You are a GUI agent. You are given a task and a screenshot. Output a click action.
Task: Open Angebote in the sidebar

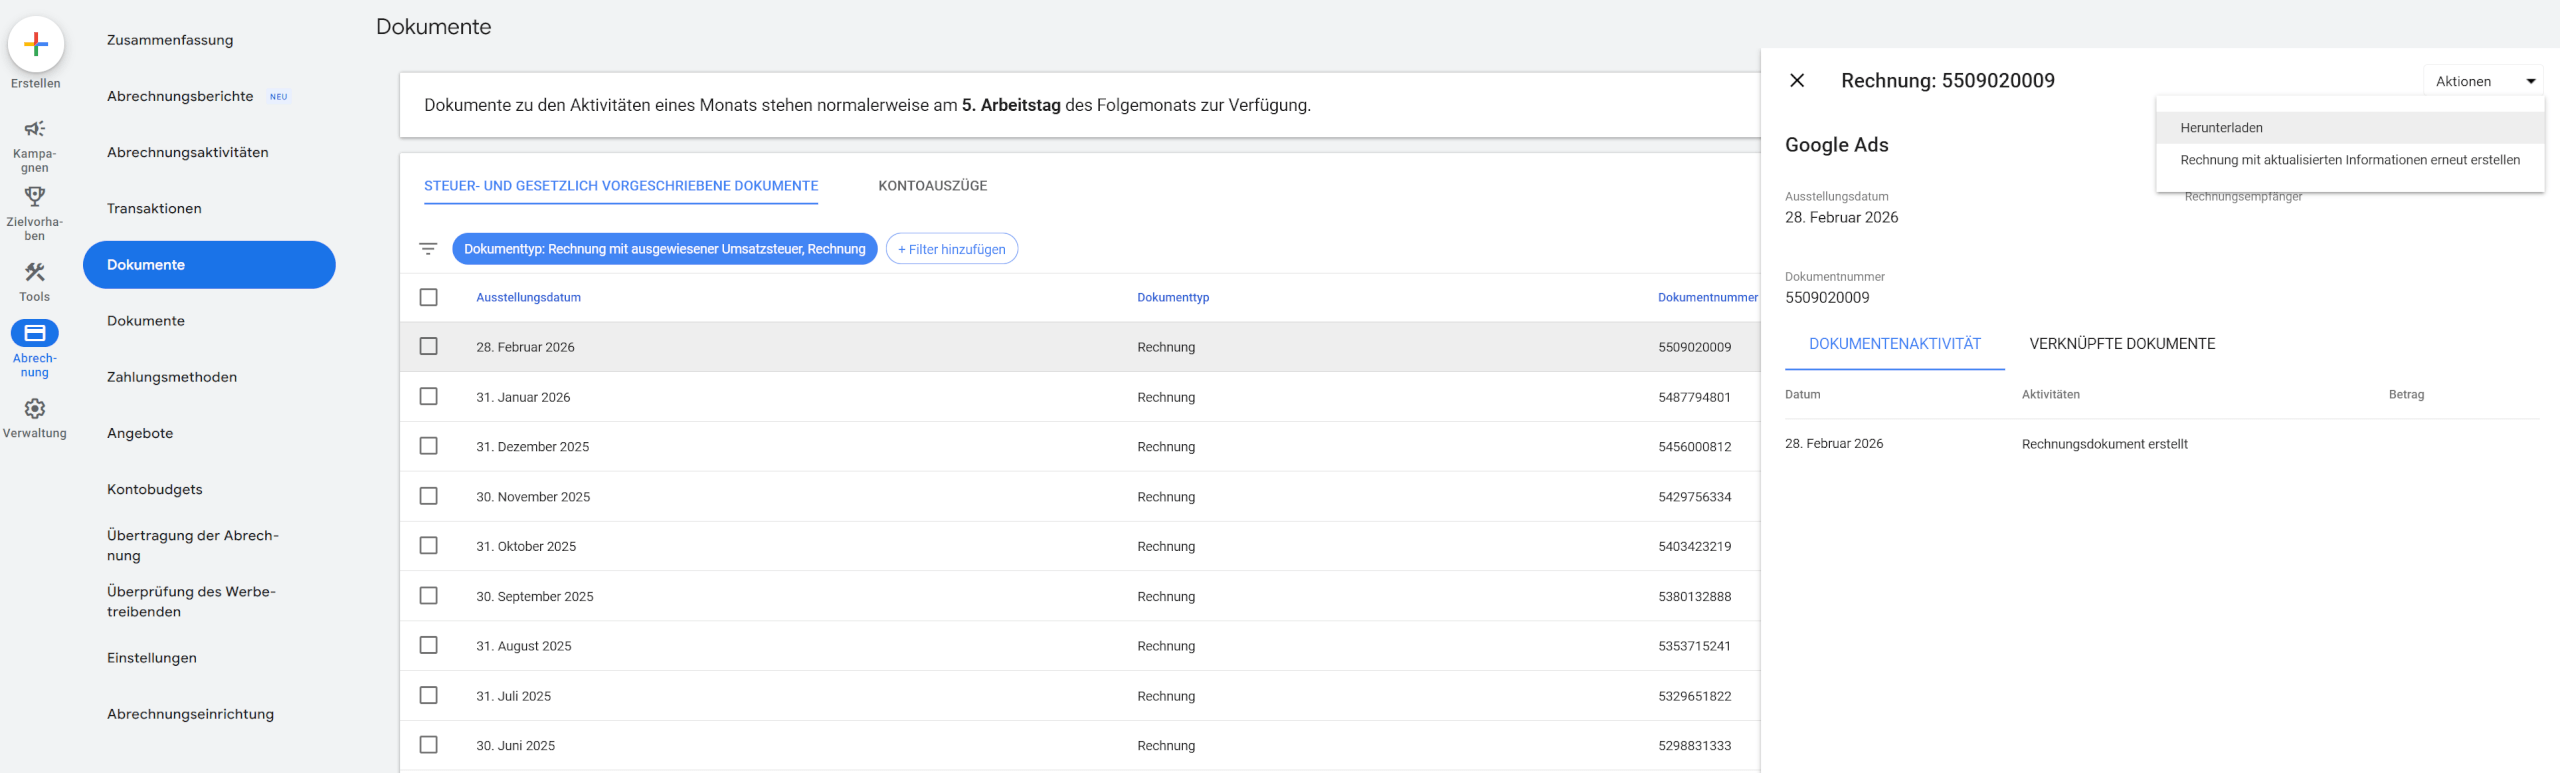point(140,433)
